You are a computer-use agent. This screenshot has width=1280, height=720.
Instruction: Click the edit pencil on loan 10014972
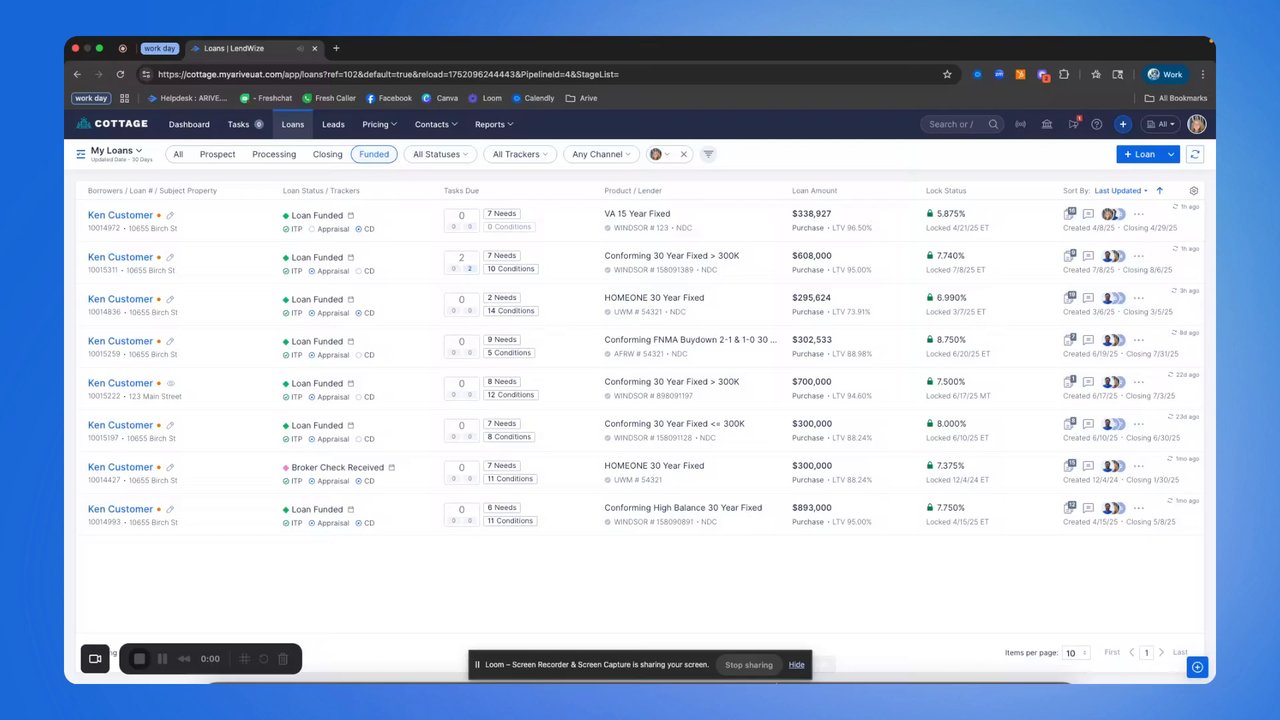click(170, 215)
